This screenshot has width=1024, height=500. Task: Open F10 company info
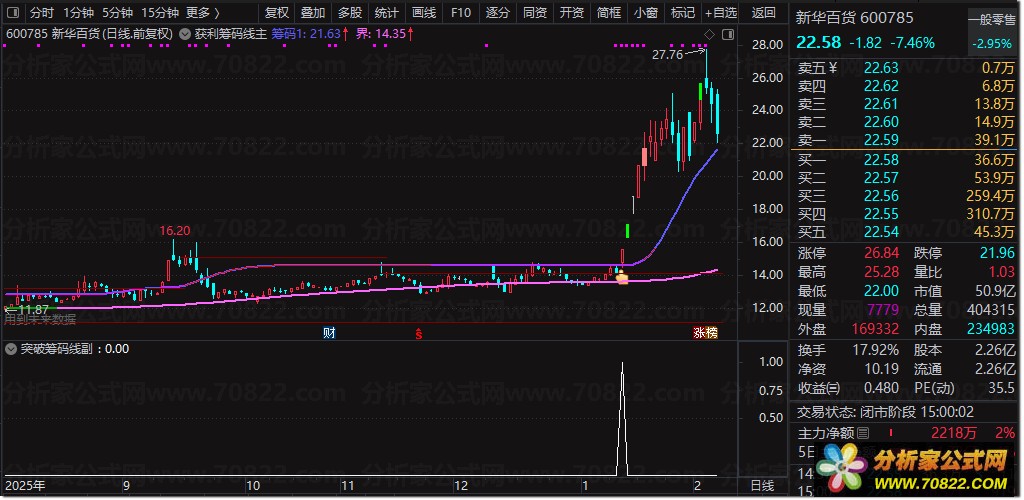click(x=460, y=12)
